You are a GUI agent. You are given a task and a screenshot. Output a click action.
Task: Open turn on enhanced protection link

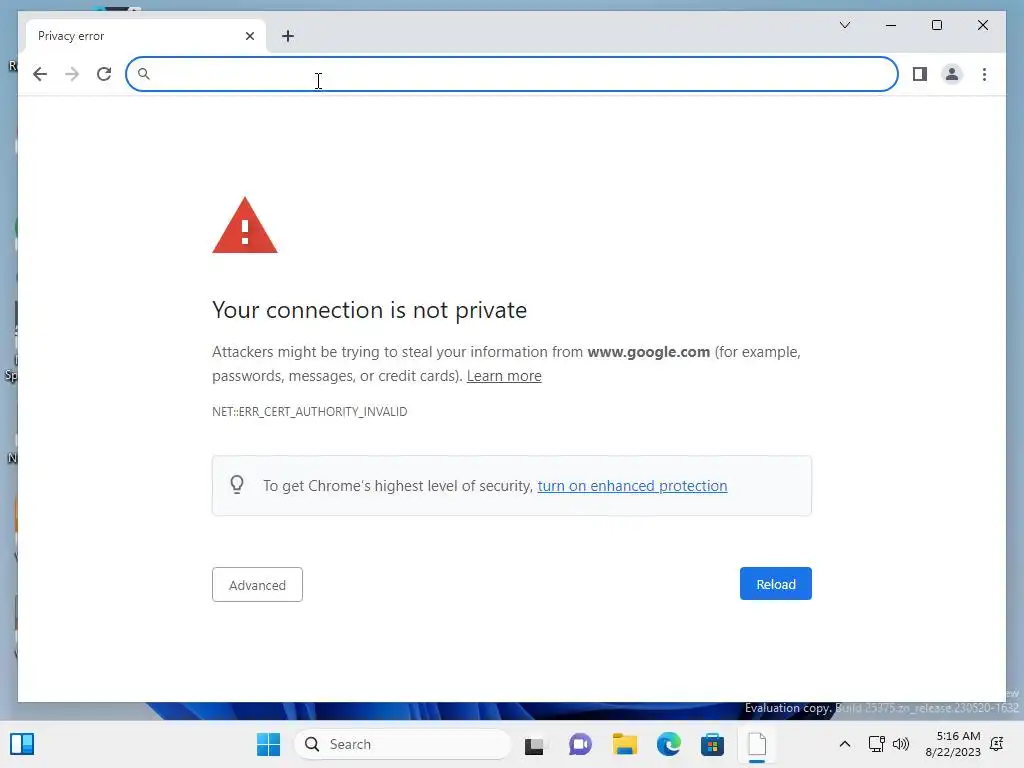[632, 486]
